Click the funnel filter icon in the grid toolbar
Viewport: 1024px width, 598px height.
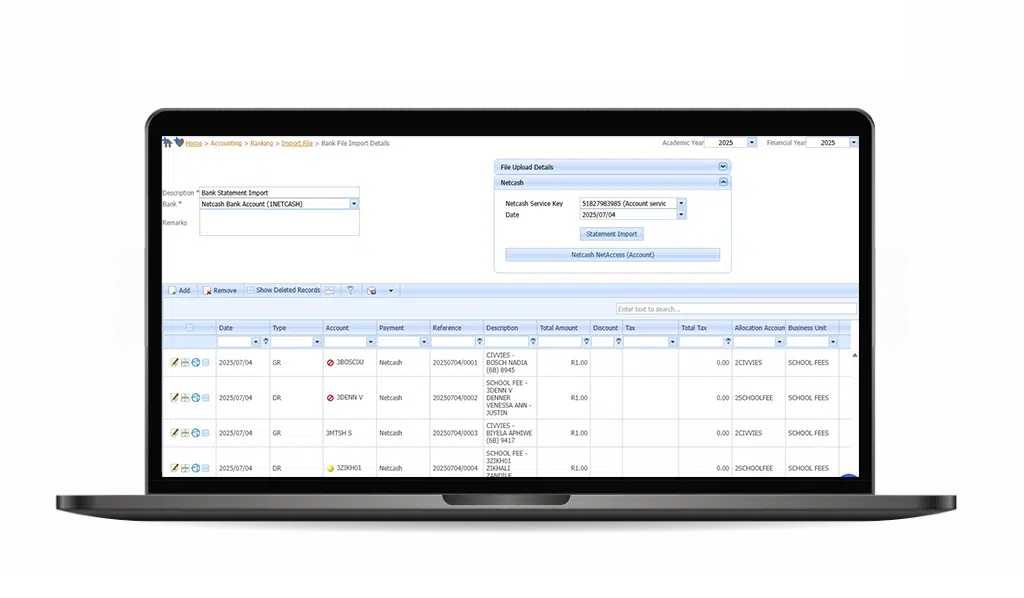click(x=350, y=290)
